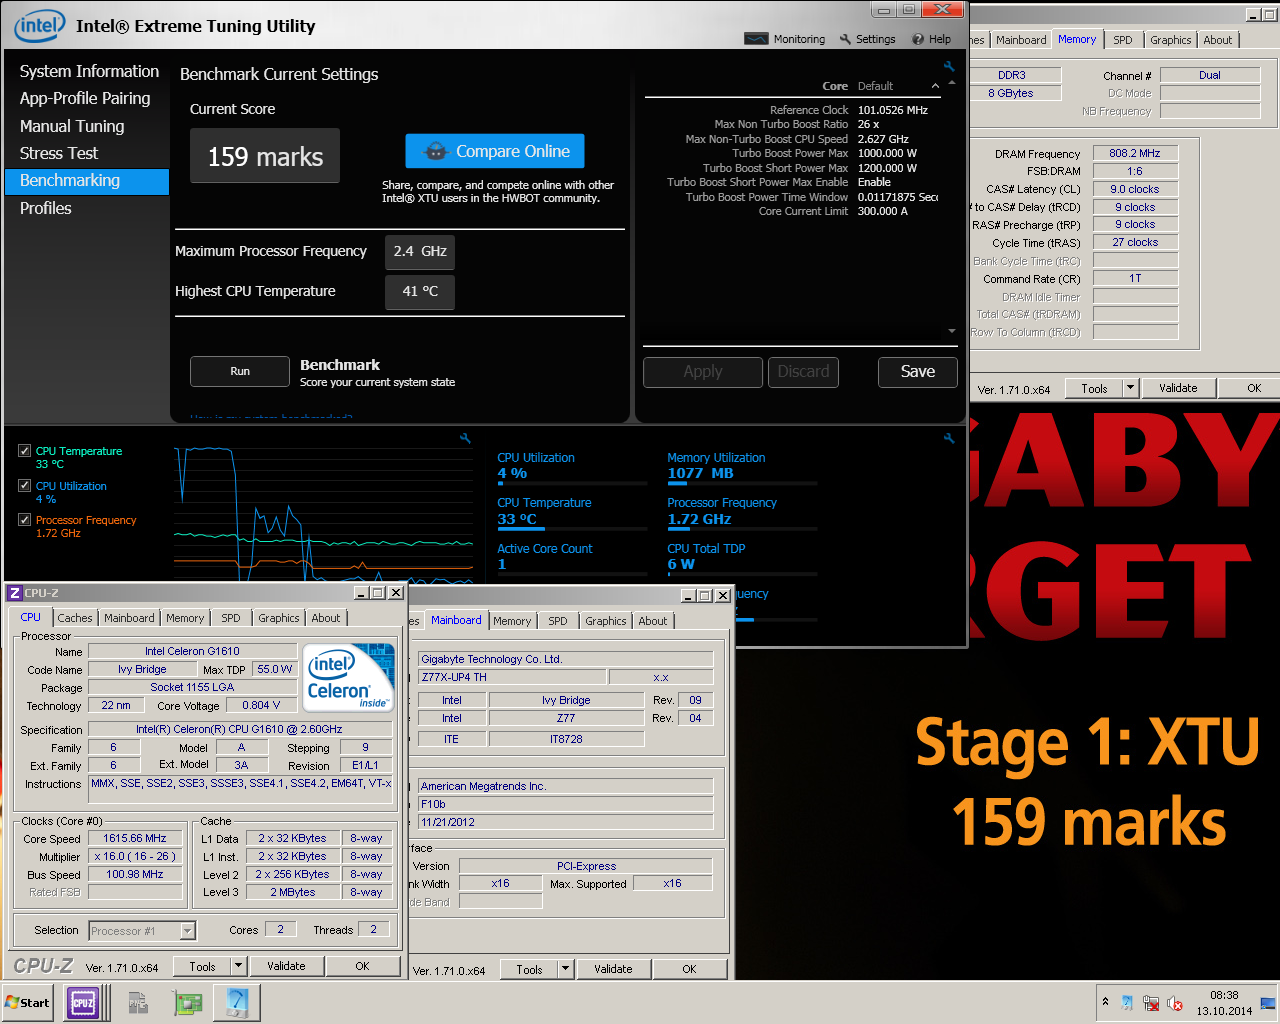Click OK in Mainboard CPU-Z window
Viewport: 1280px width, 1024px height.
(689, 969)
